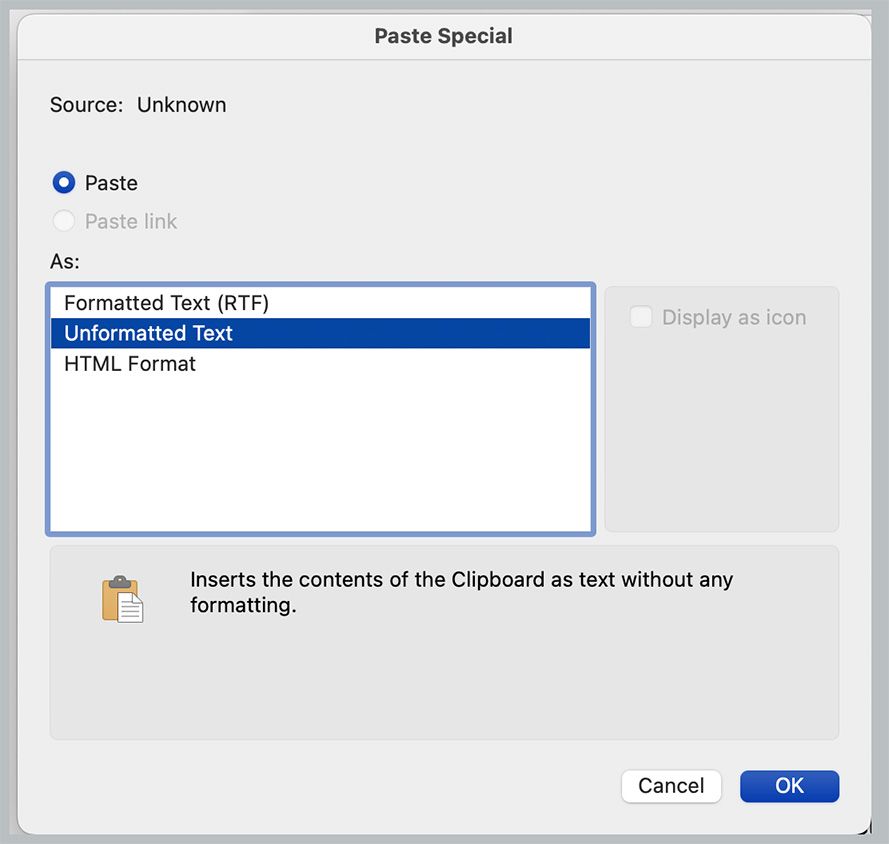Pick HTML Format as the paste type
This screenshot has width=889, height=844.
click(129, 364)
